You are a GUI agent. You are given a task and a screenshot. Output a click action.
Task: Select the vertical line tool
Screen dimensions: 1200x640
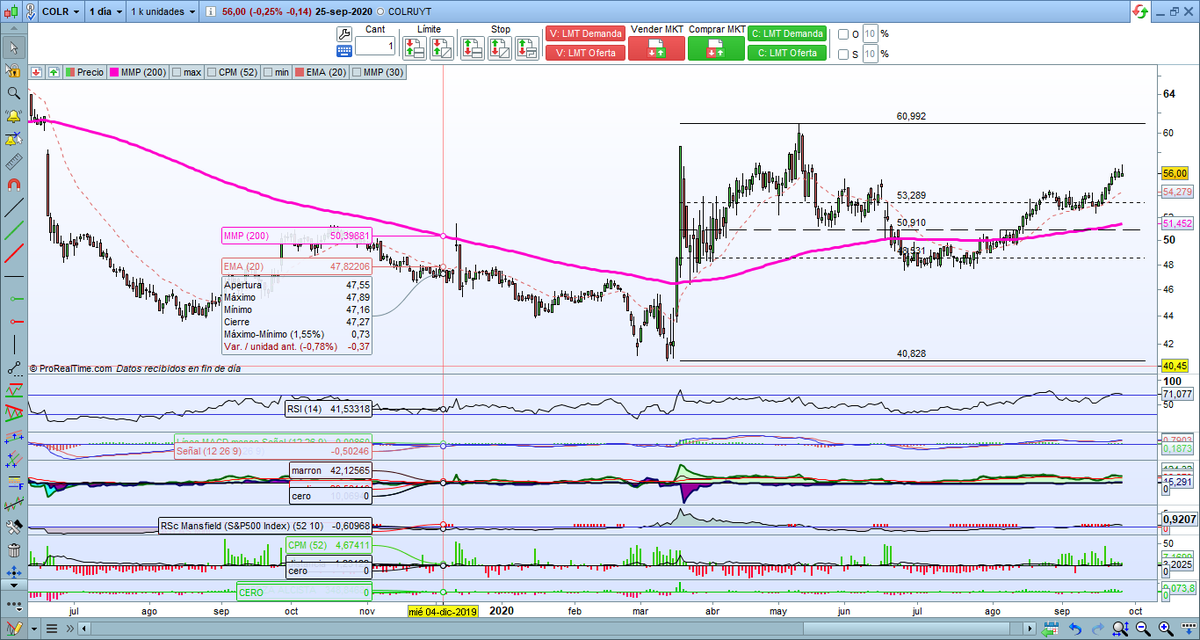(x=13, y=345)
